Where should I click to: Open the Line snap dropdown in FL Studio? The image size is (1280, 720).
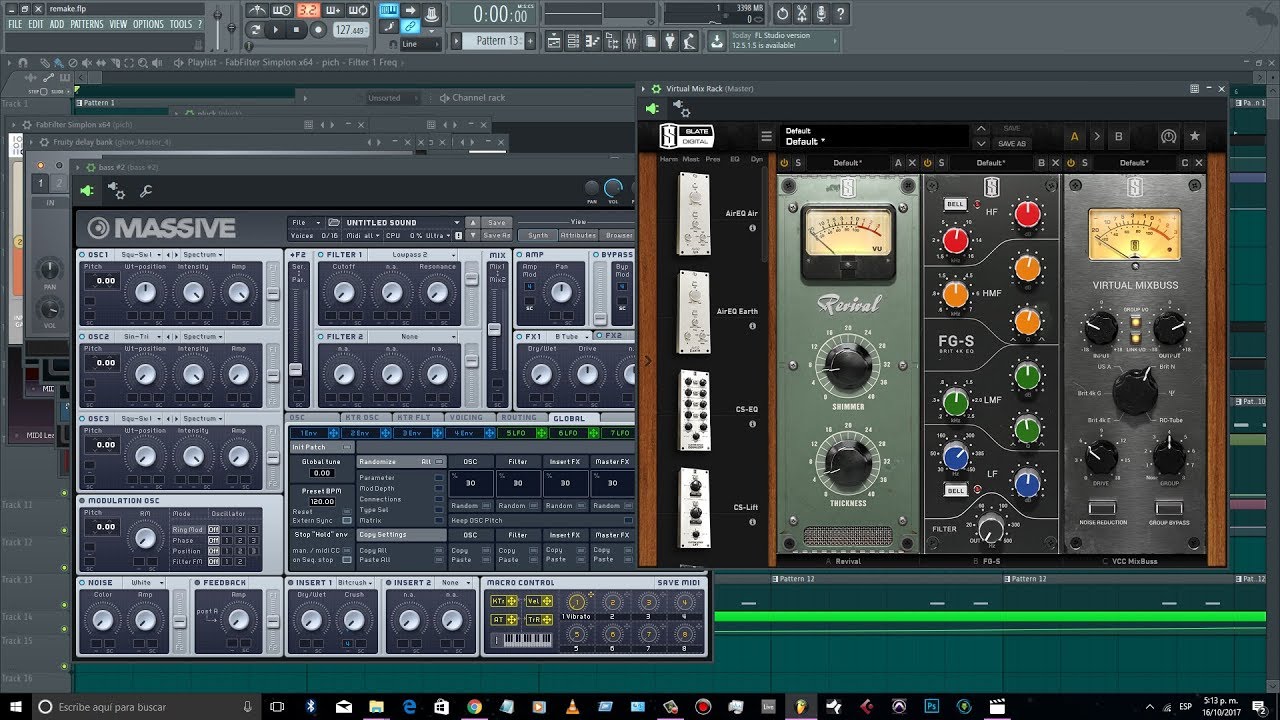422,45
